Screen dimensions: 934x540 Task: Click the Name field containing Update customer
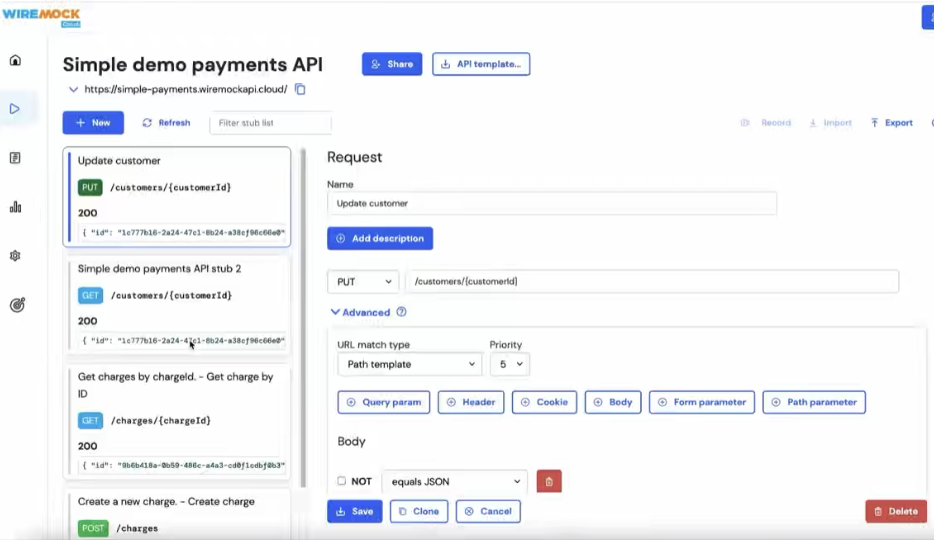pyautogui.click(x=552, y=203)
